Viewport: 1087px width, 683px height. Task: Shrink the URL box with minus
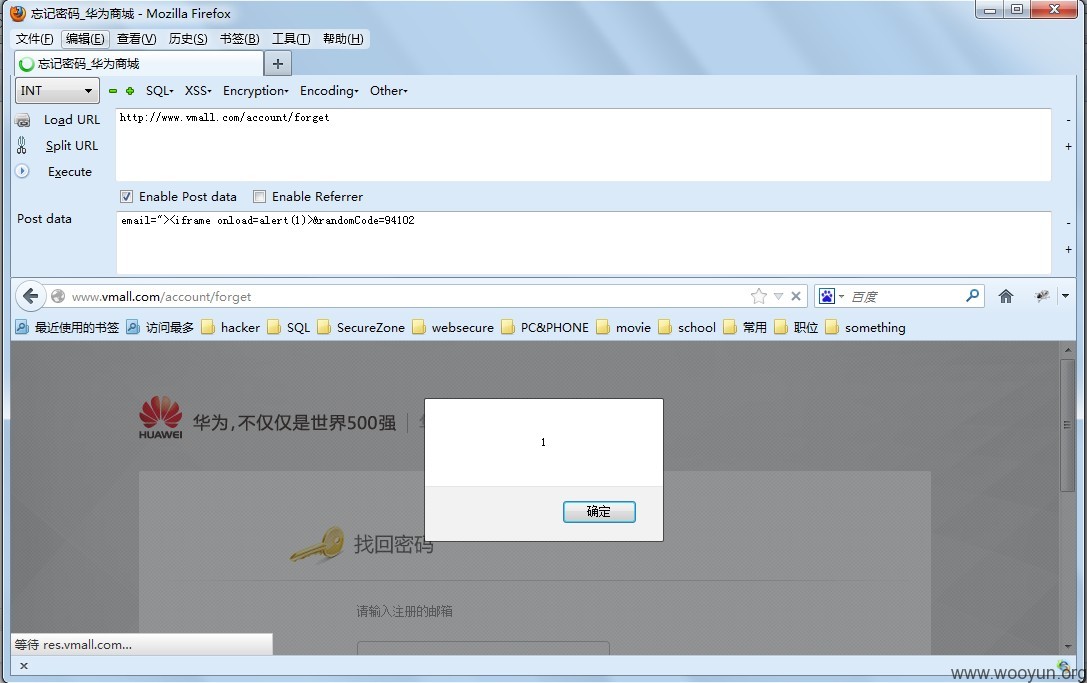(1068, 120)
